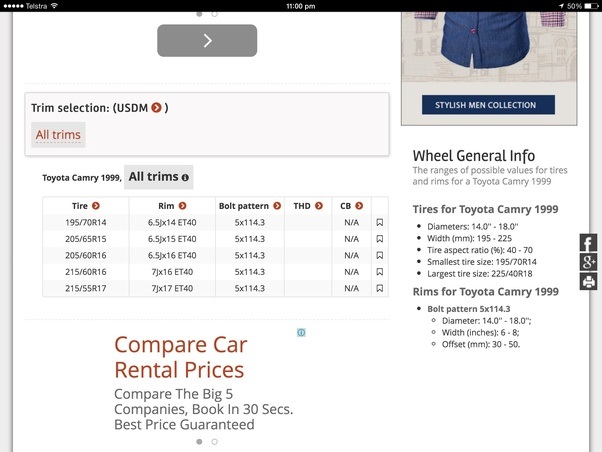
Task: Click the THD column arrow icon
Action: click(x=319, y=206)
